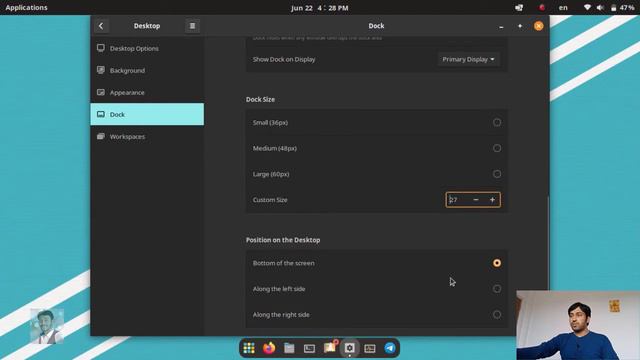Select Background in the sidebar

[x=147, y=70]
